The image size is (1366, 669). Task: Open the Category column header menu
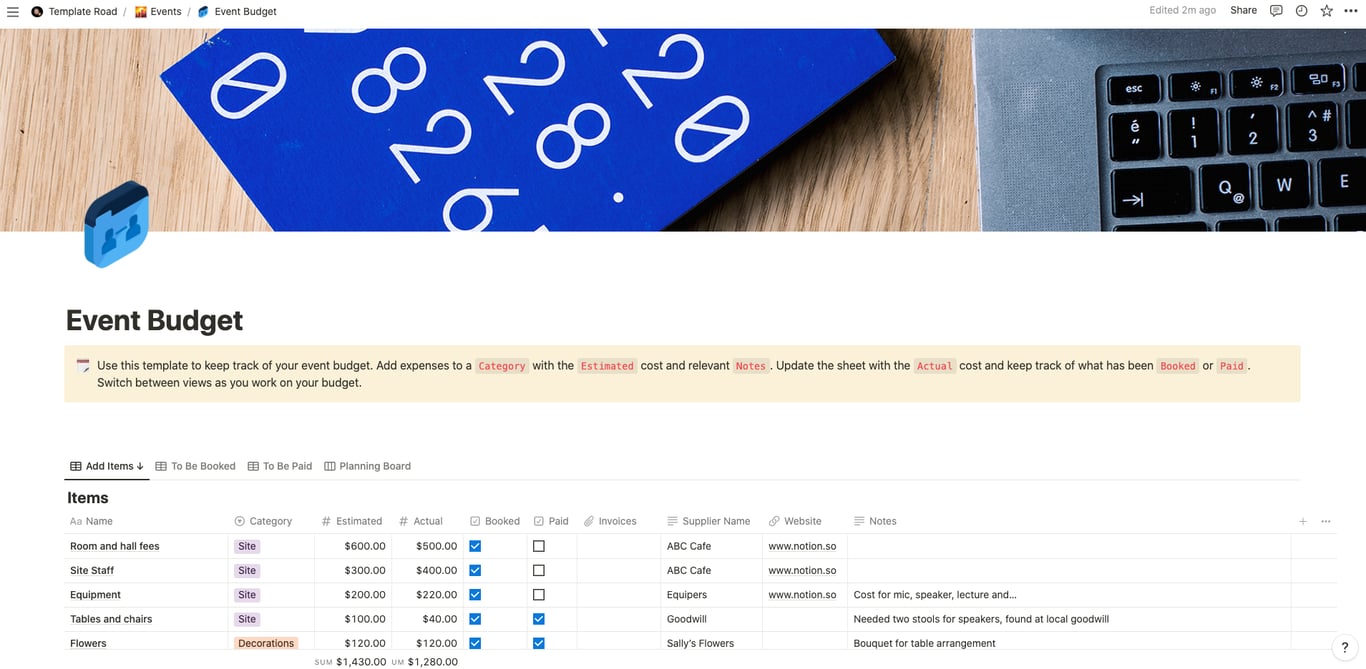click(x=263, y=521)
